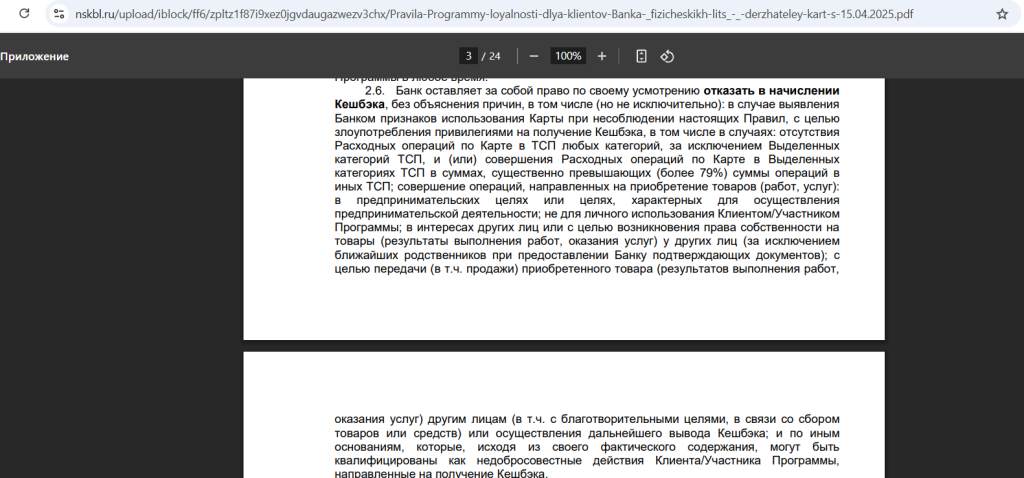Click the line starting "оказания услуг)" on next page
Screen dimensions: 1024x478
pos(587,418)
